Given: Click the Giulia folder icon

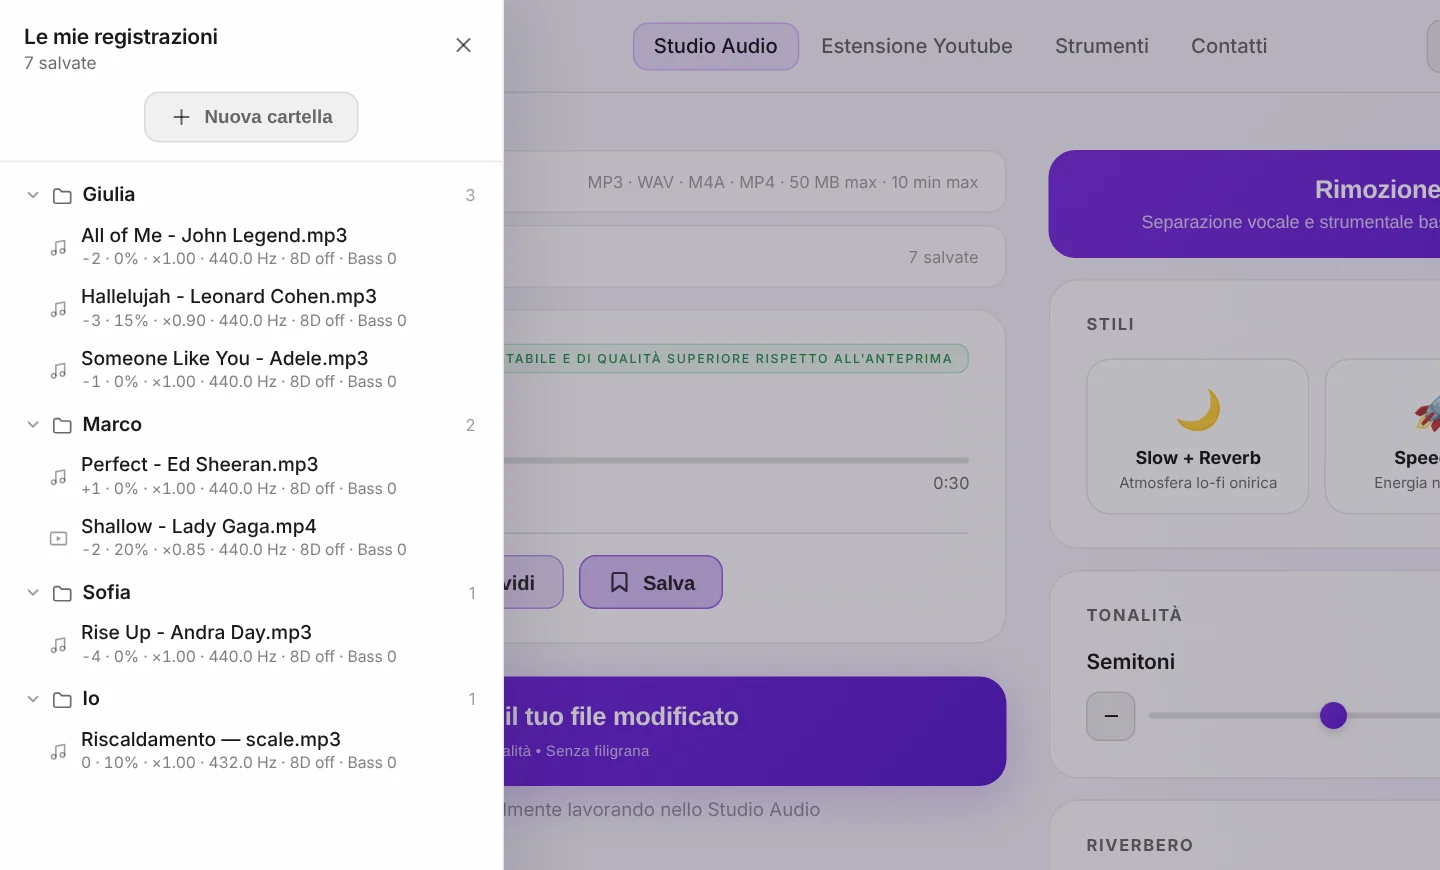Looking at the screenshot, I should click(x=62, y=196).
